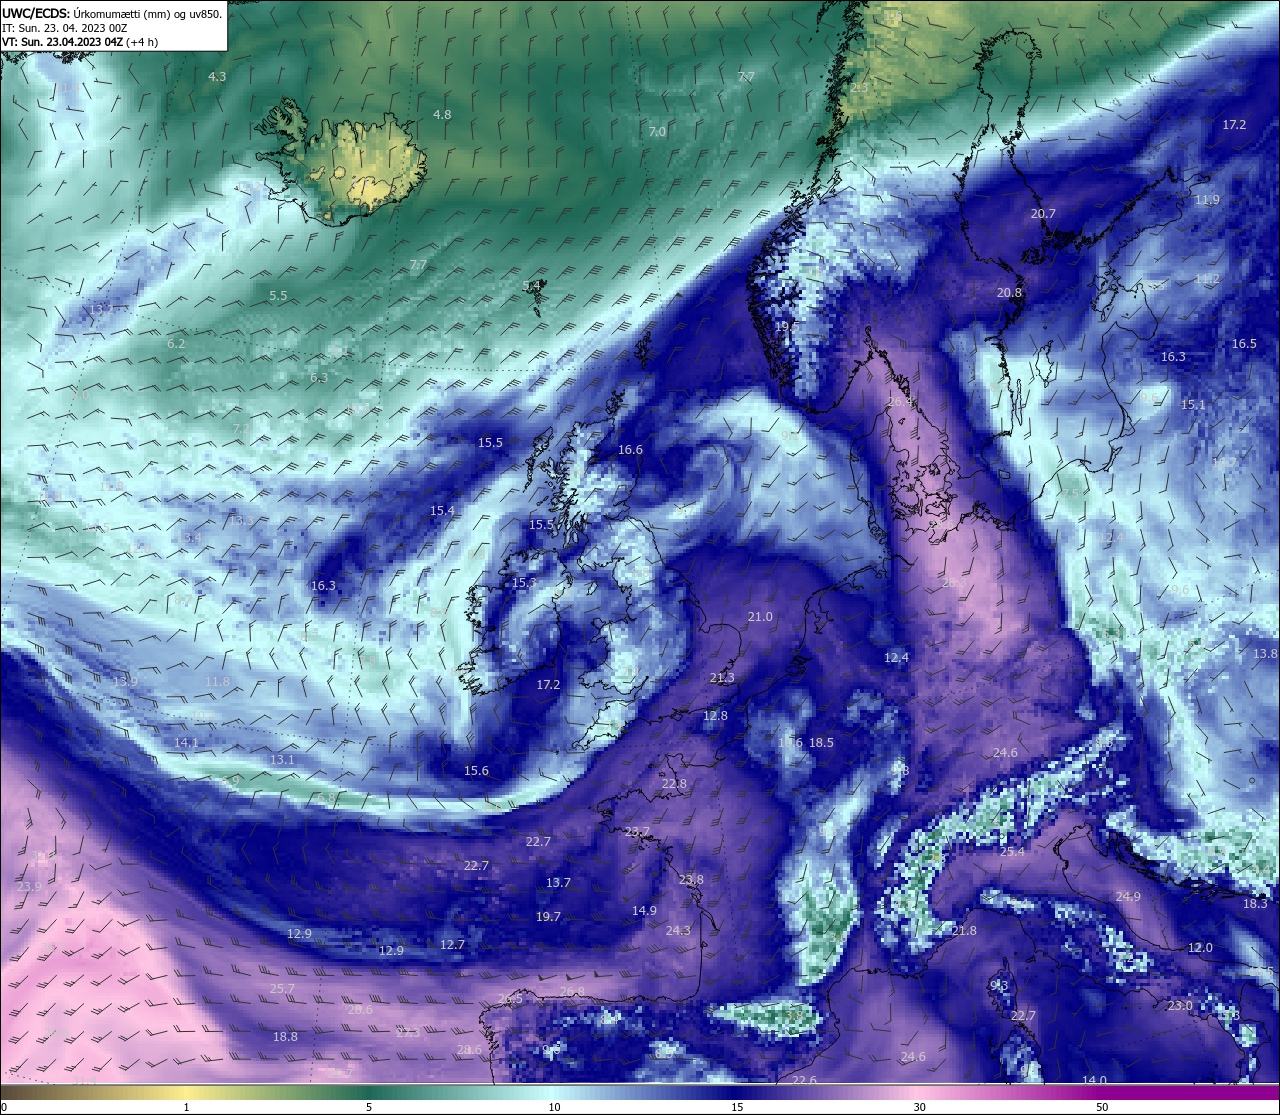Click the 19.5 value over Norway
This screenshot has width=1280, height=1115.
click(786, 327)
